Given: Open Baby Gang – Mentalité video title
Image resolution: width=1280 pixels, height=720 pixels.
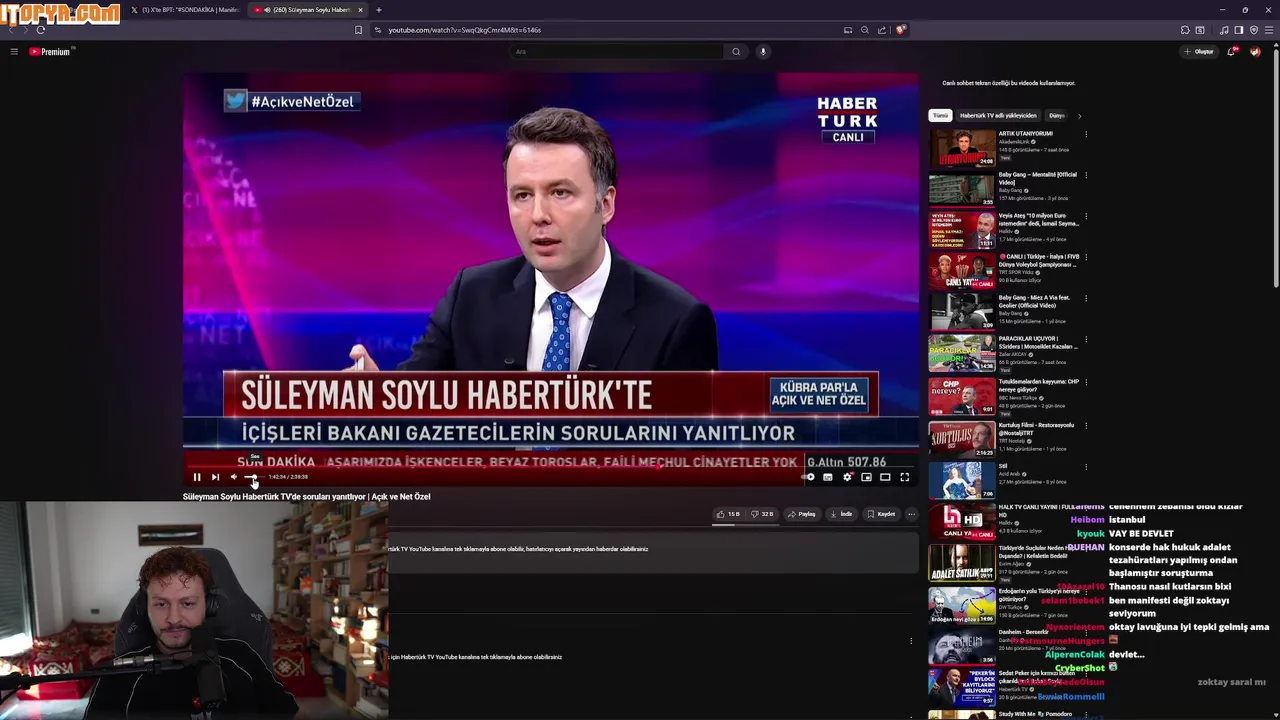Looking at the screenshot, I should 1038,178.
